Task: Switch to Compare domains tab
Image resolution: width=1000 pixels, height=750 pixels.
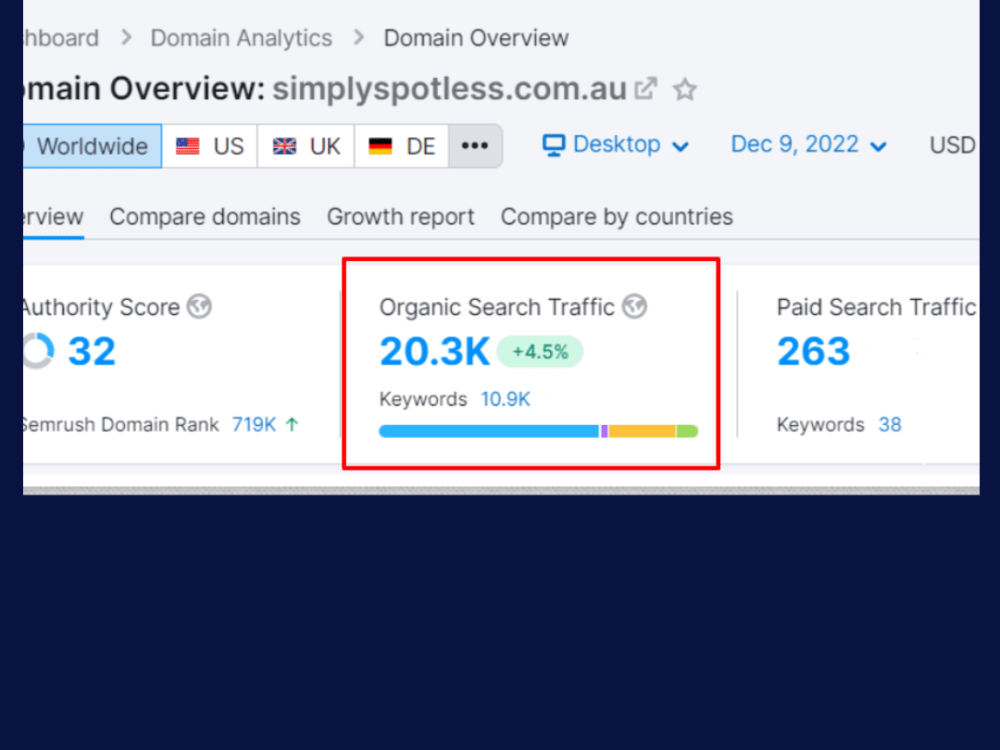Action: 205,217
